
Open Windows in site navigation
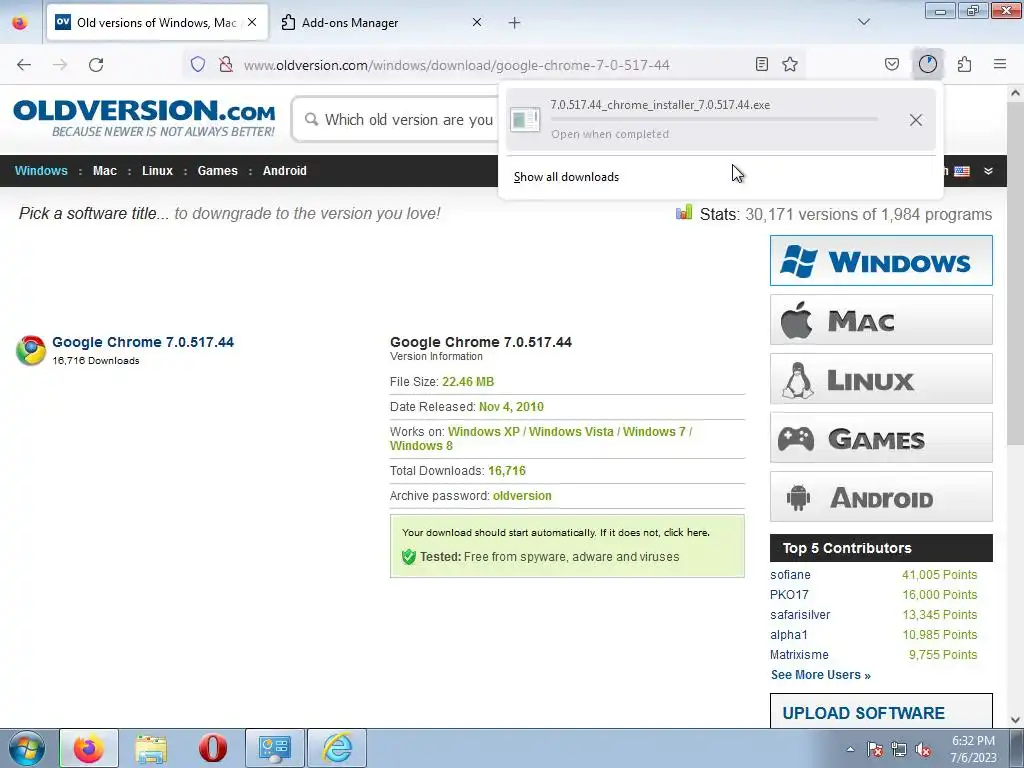point(41,170)
